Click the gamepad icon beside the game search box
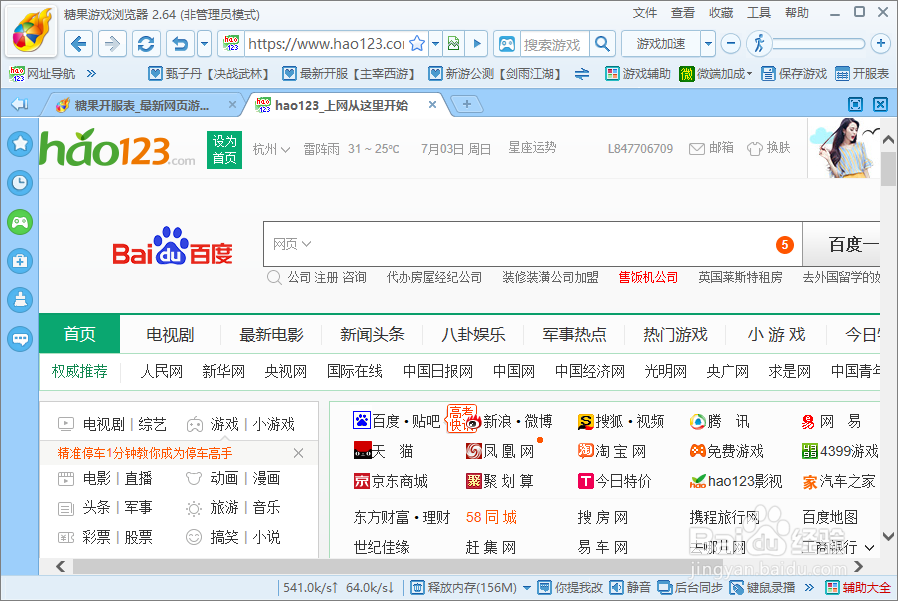The height and width of the screenshot is (601, 898). 507,44
